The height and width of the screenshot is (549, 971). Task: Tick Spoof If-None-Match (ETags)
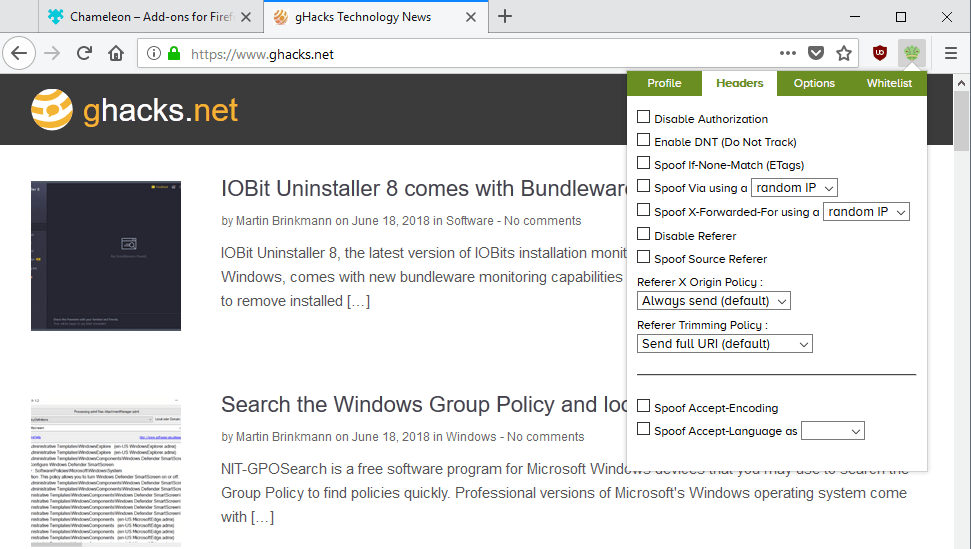coord(643,163)
